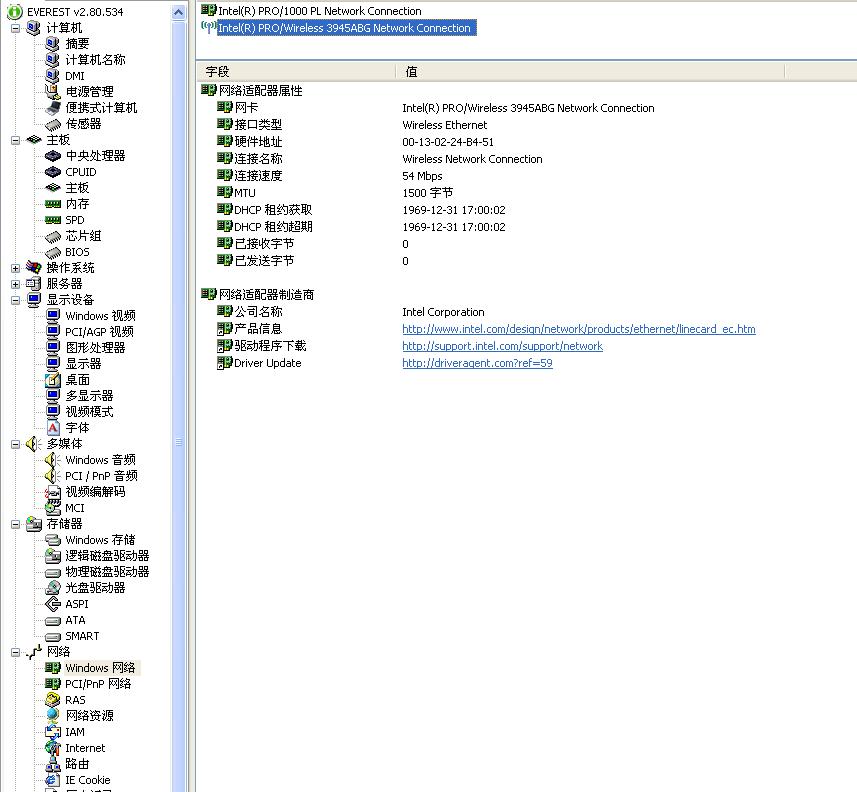Collapse the 存储器 tree node
The height and width of the screenshot is (792, 857).
pos(16,524)
